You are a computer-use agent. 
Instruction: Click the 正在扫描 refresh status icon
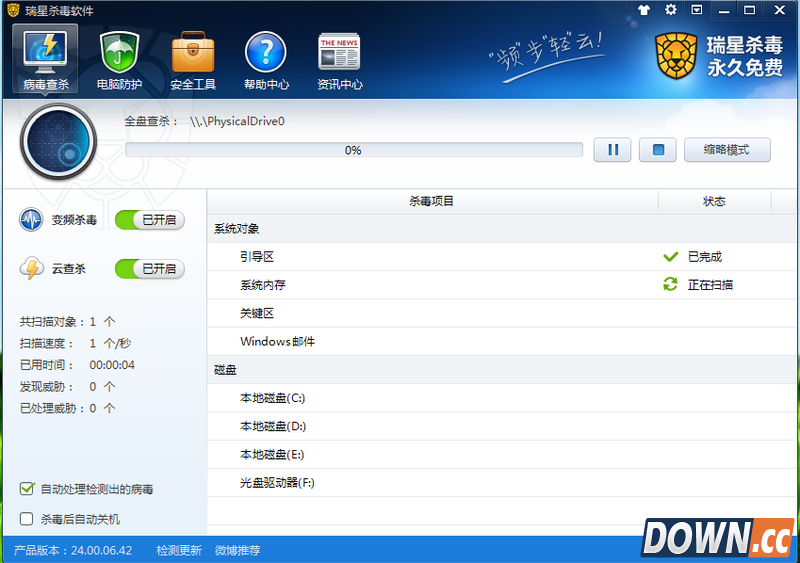click(670, 284)
